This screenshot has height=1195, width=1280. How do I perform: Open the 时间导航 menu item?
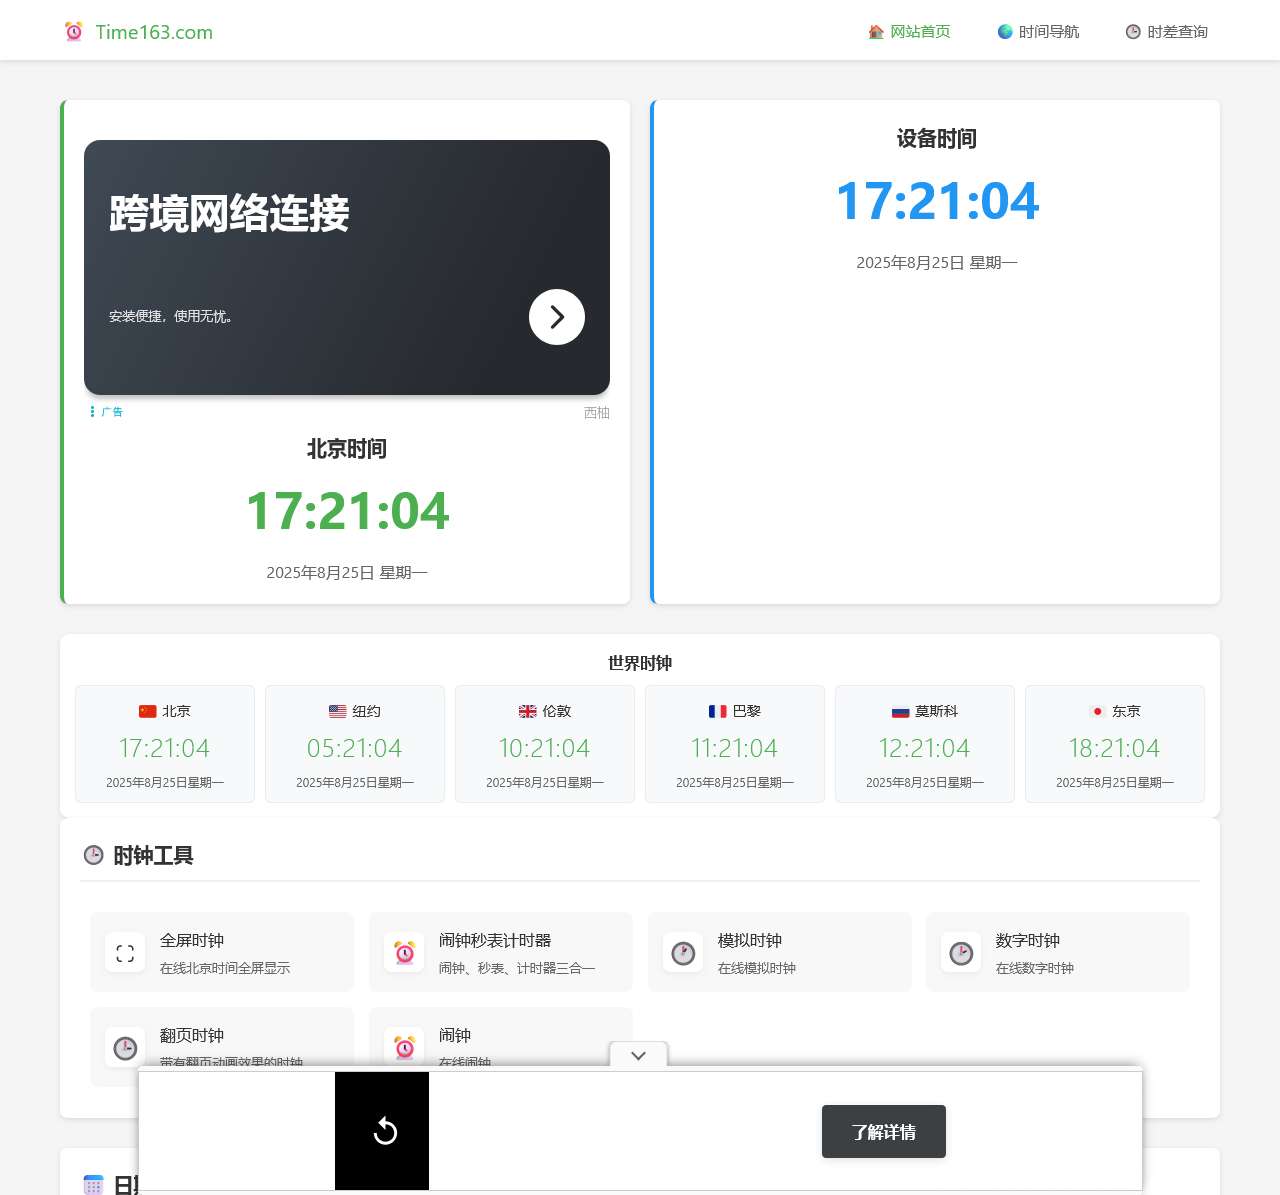coord(1047,31)
